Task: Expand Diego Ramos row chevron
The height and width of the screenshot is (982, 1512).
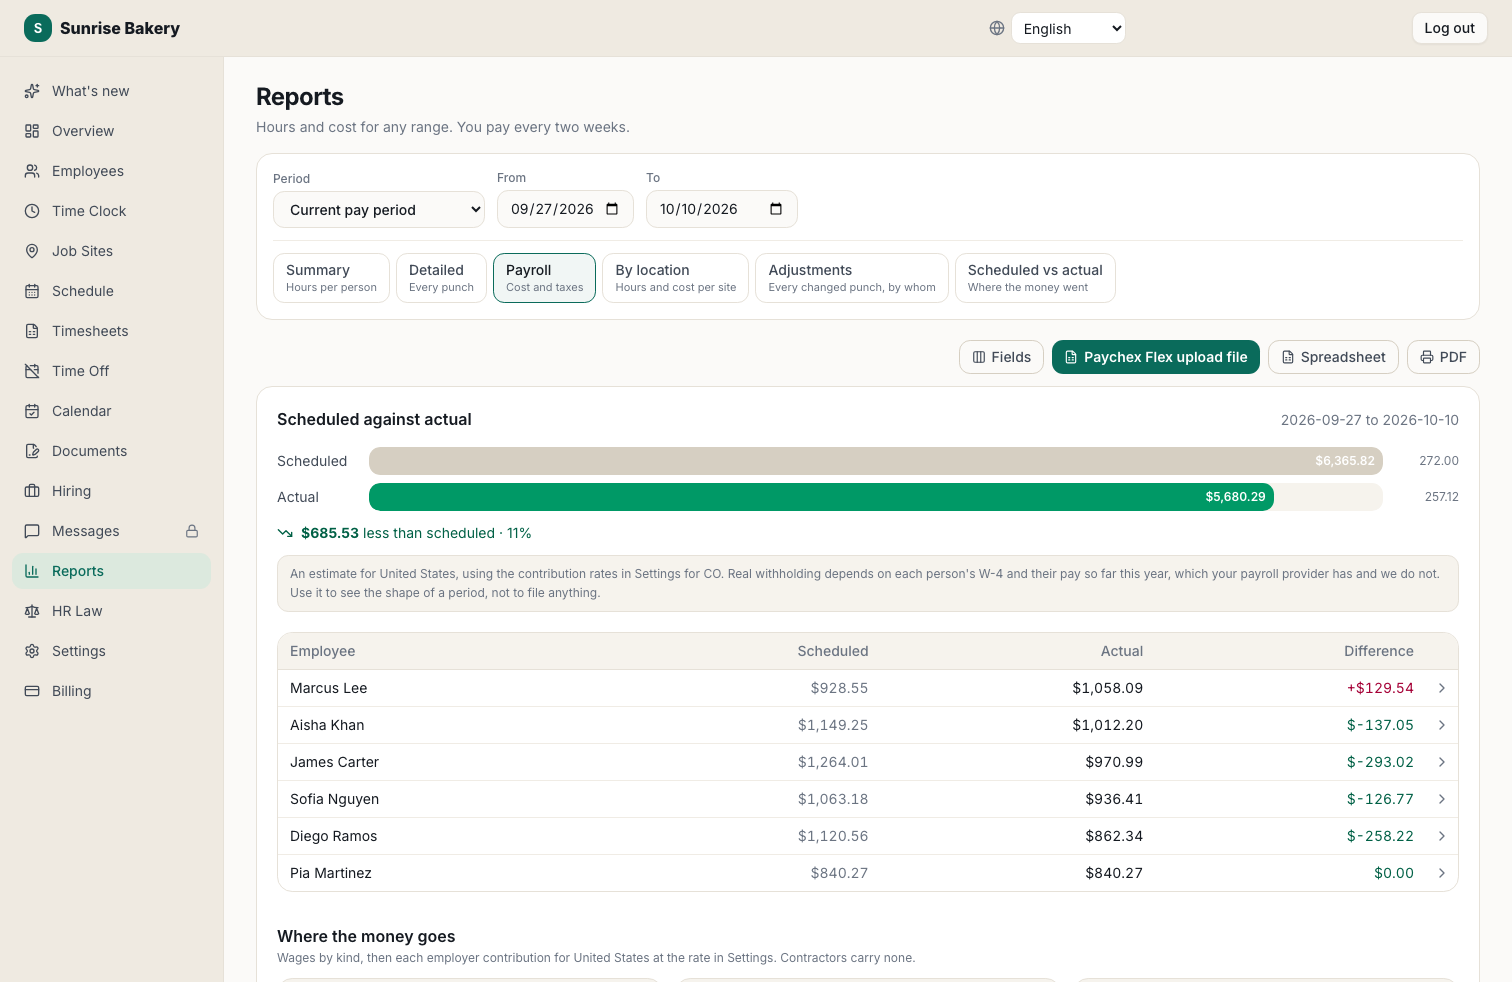Action: pos(1442,836)
